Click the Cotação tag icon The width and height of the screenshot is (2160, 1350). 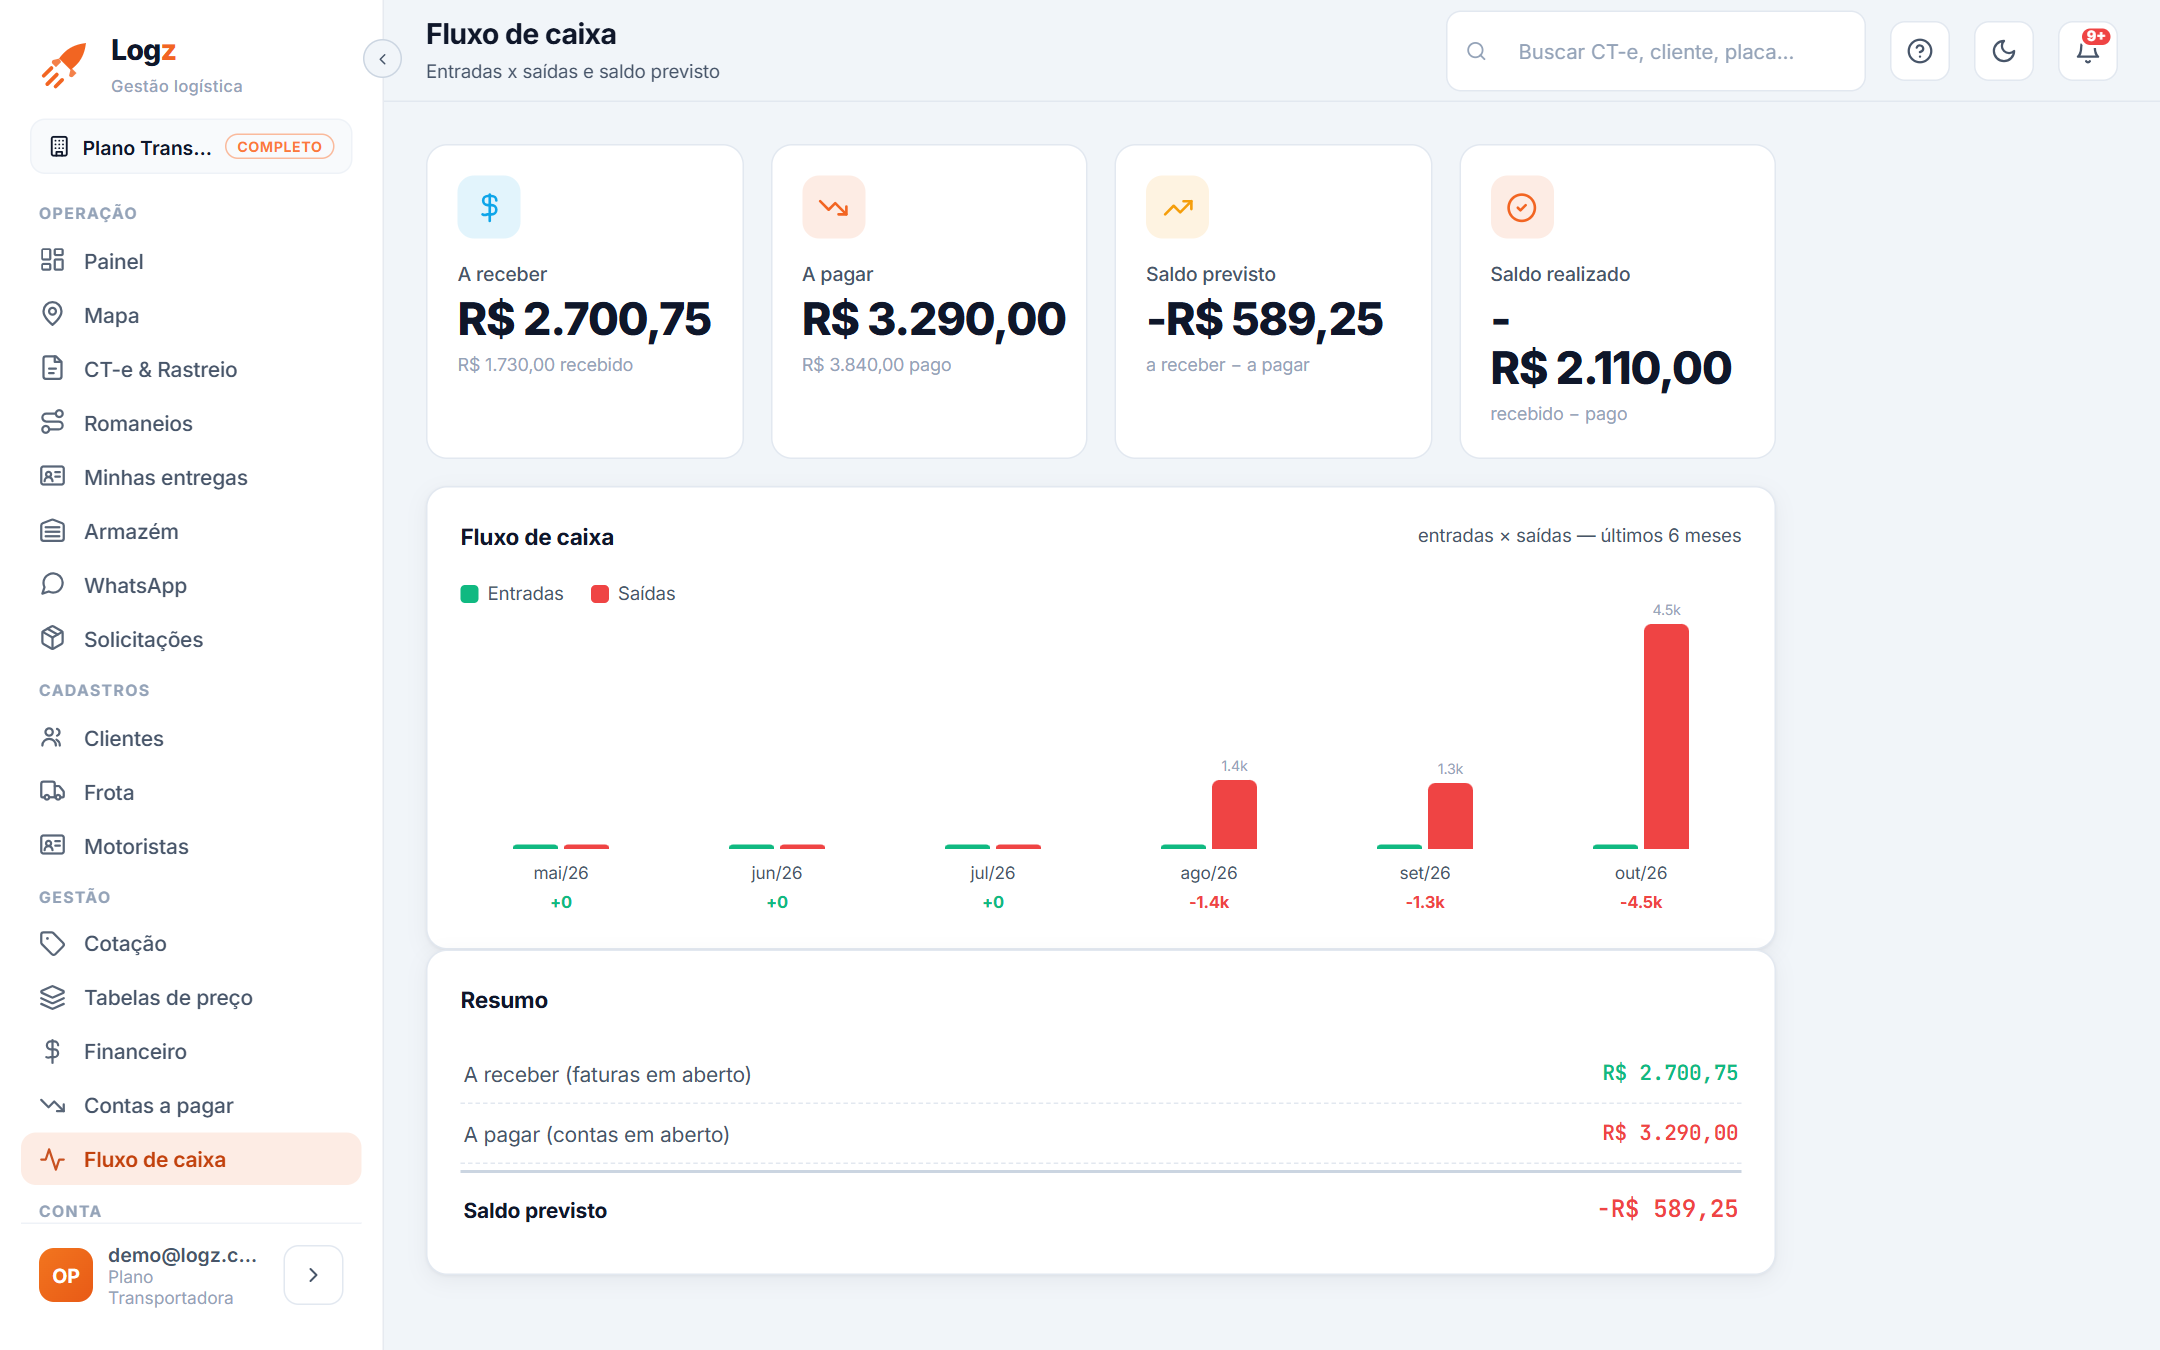pyautogui.click(x=53, y=942)
